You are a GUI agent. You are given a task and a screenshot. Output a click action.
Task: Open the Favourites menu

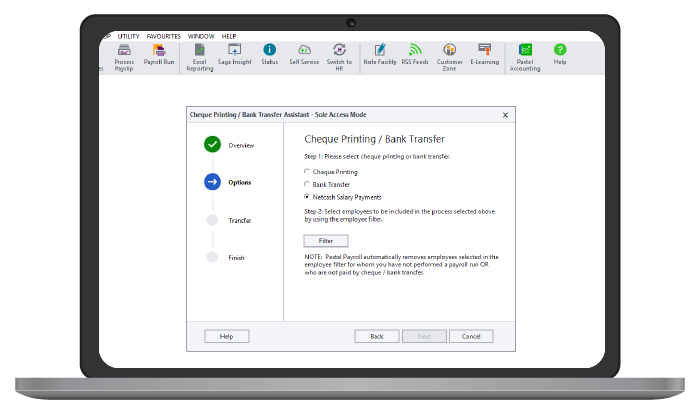point(163,36)
